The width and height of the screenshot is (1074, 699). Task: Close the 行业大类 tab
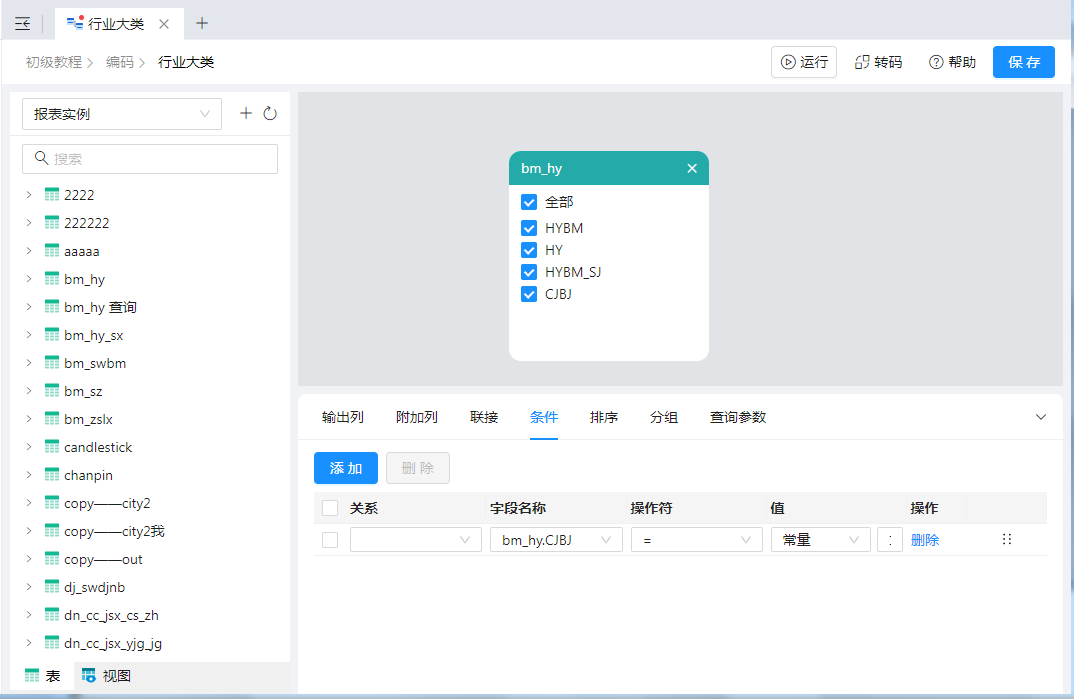tap(164, 24)
